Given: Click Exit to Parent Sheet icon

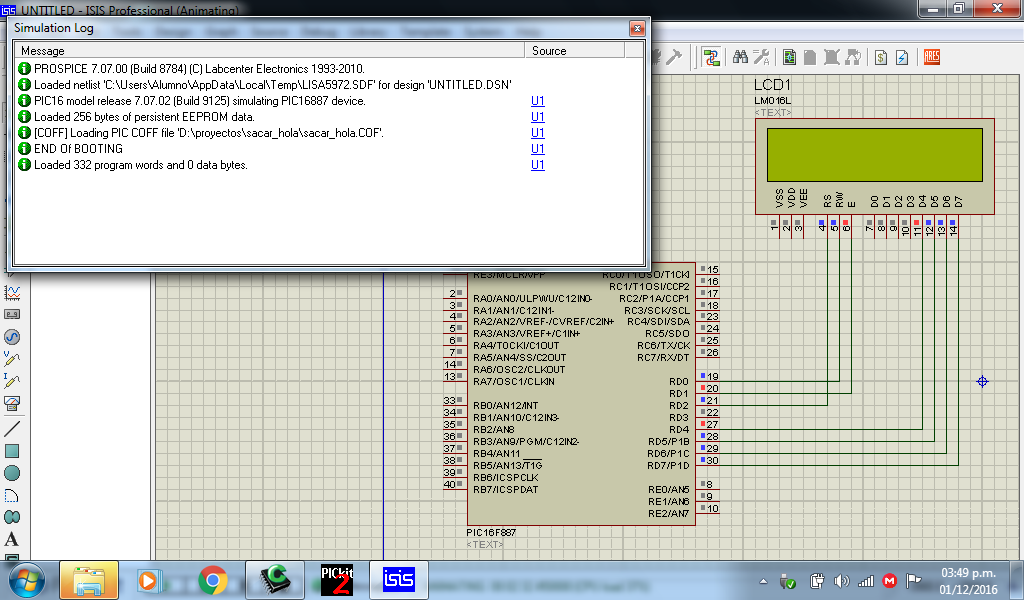Looking at the screenshot, I should point(853,57).
